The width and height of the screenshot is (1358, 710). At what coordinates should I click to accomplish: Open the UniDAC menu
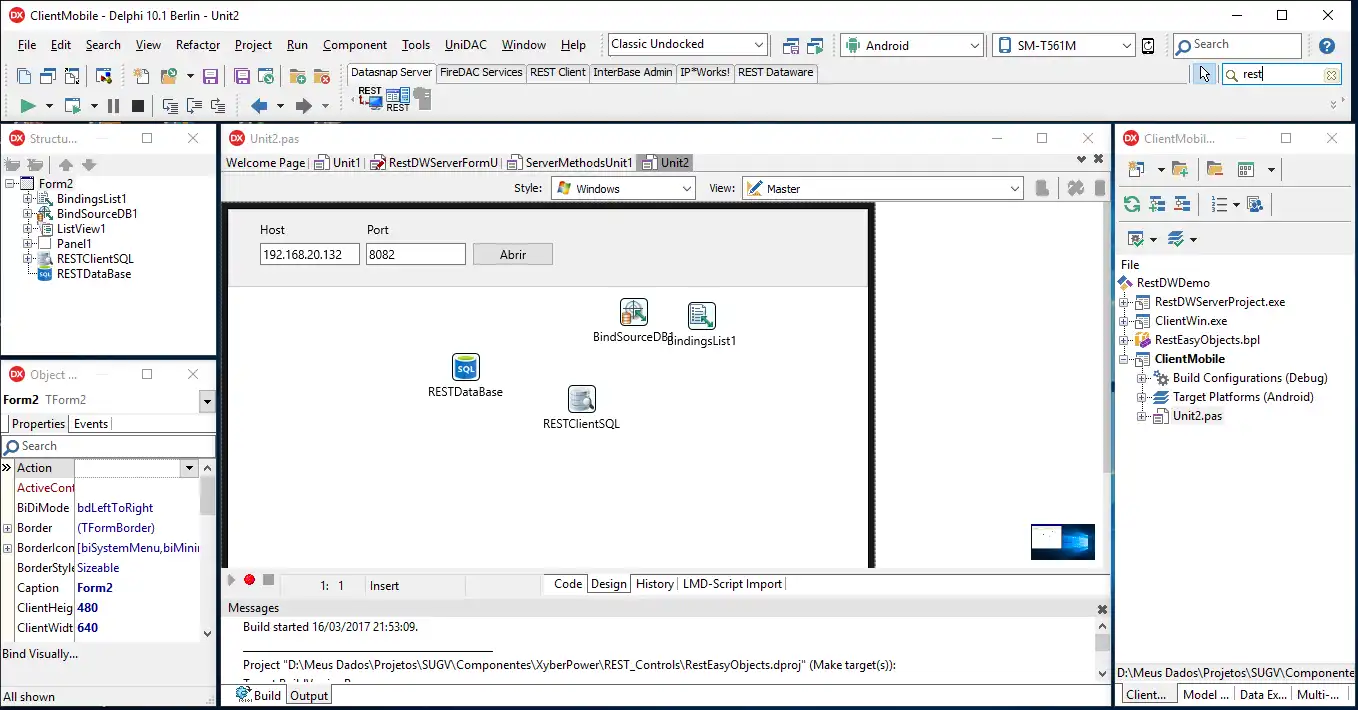466,45
